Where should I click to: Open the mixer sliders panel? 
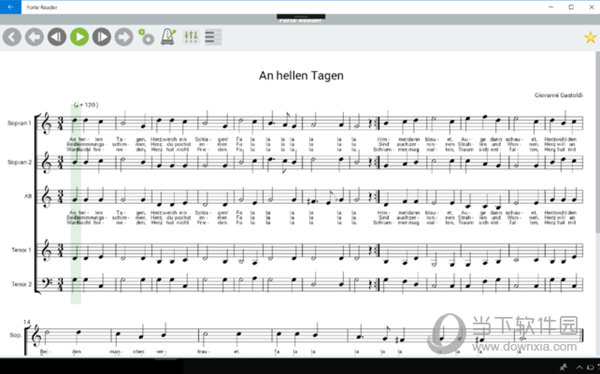coord(191,37)
